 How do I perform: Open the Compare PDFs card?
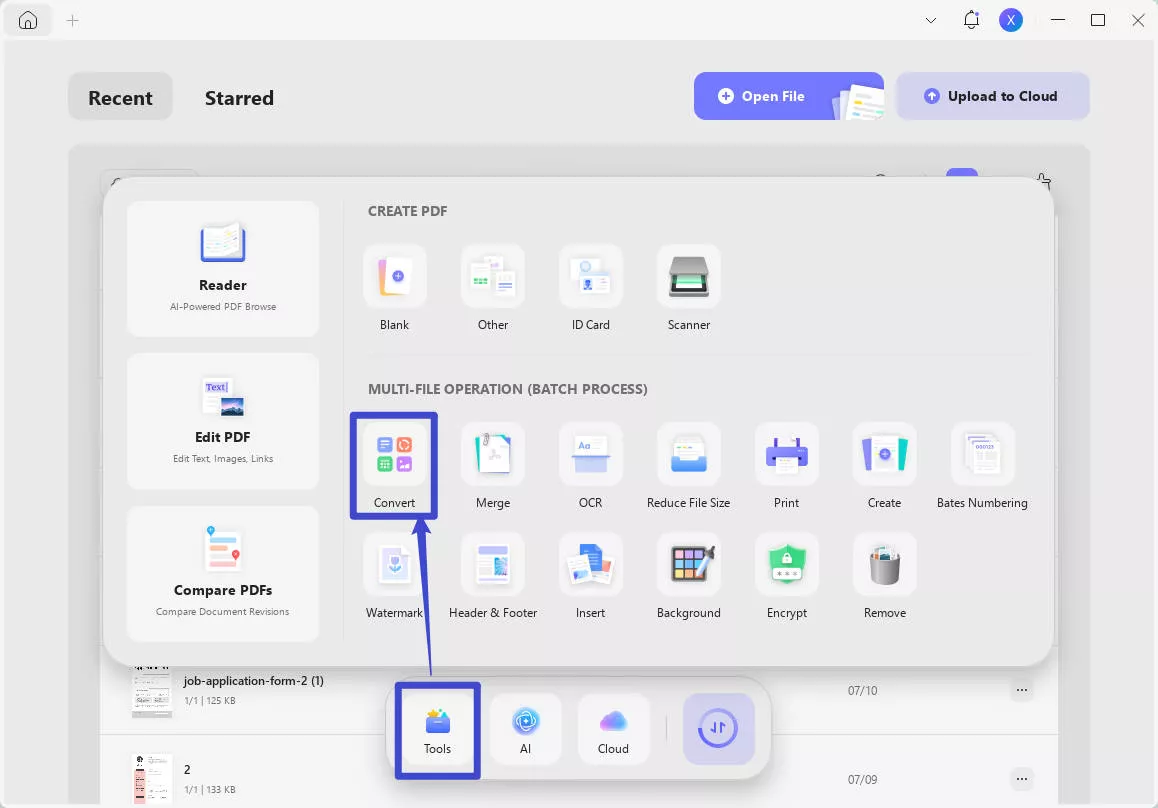coord(223,573)
